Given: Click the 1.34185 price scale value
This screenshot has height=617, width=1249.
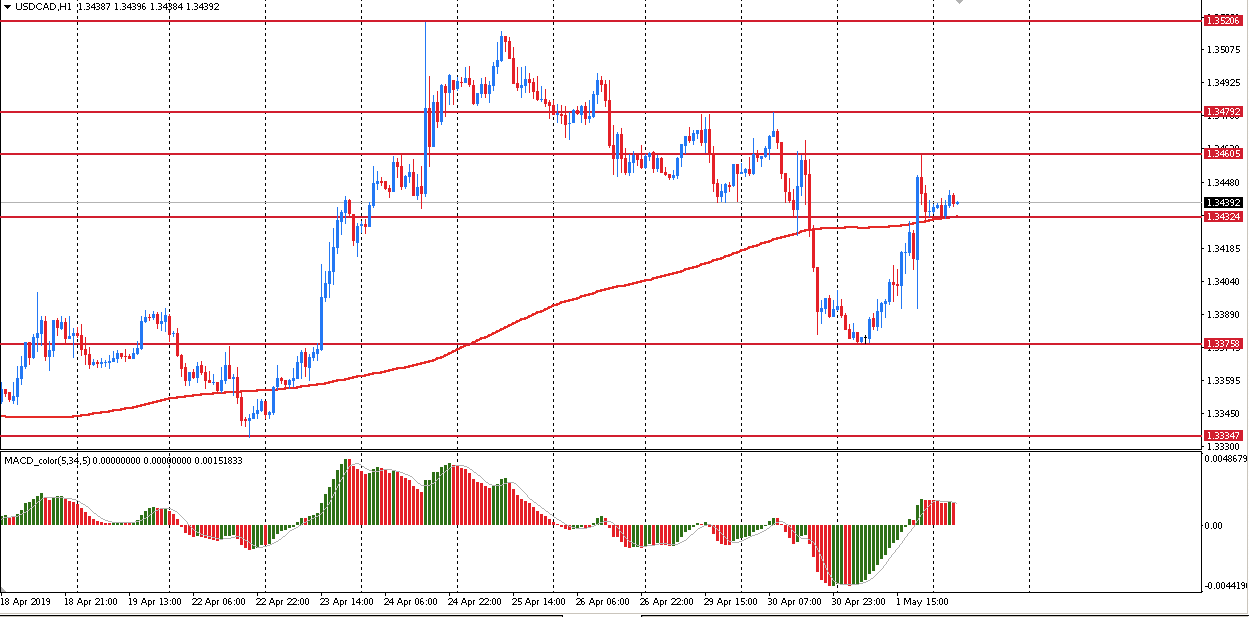Looking at the screenshot, I should (x=1224, y=248).
